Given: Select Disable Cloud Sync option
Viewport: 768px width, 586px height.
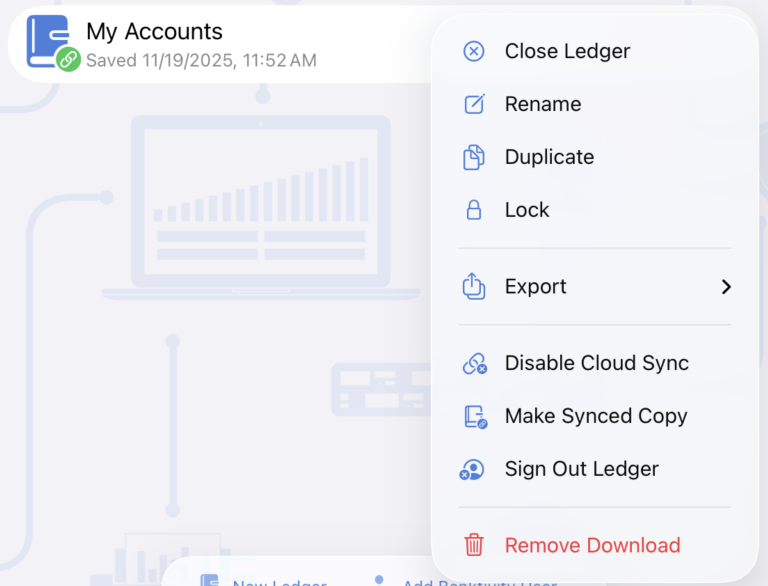Looking at the screenshot, I should point(596,363).
